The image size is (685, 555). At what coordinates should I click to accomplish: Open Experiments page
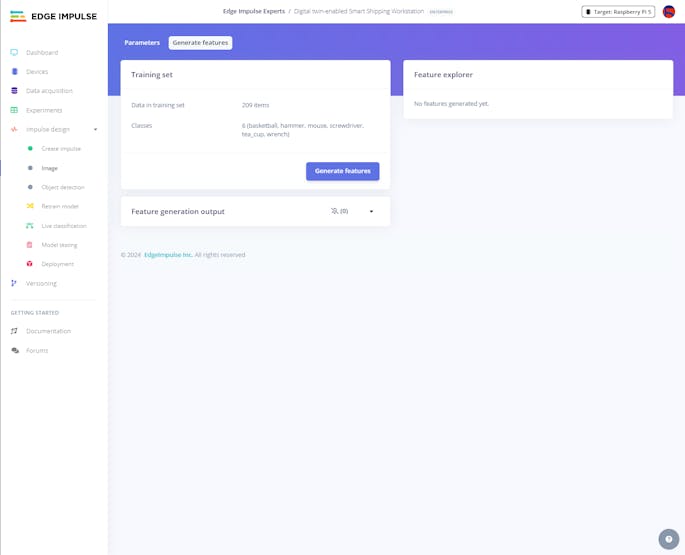(x=44, y=110)
